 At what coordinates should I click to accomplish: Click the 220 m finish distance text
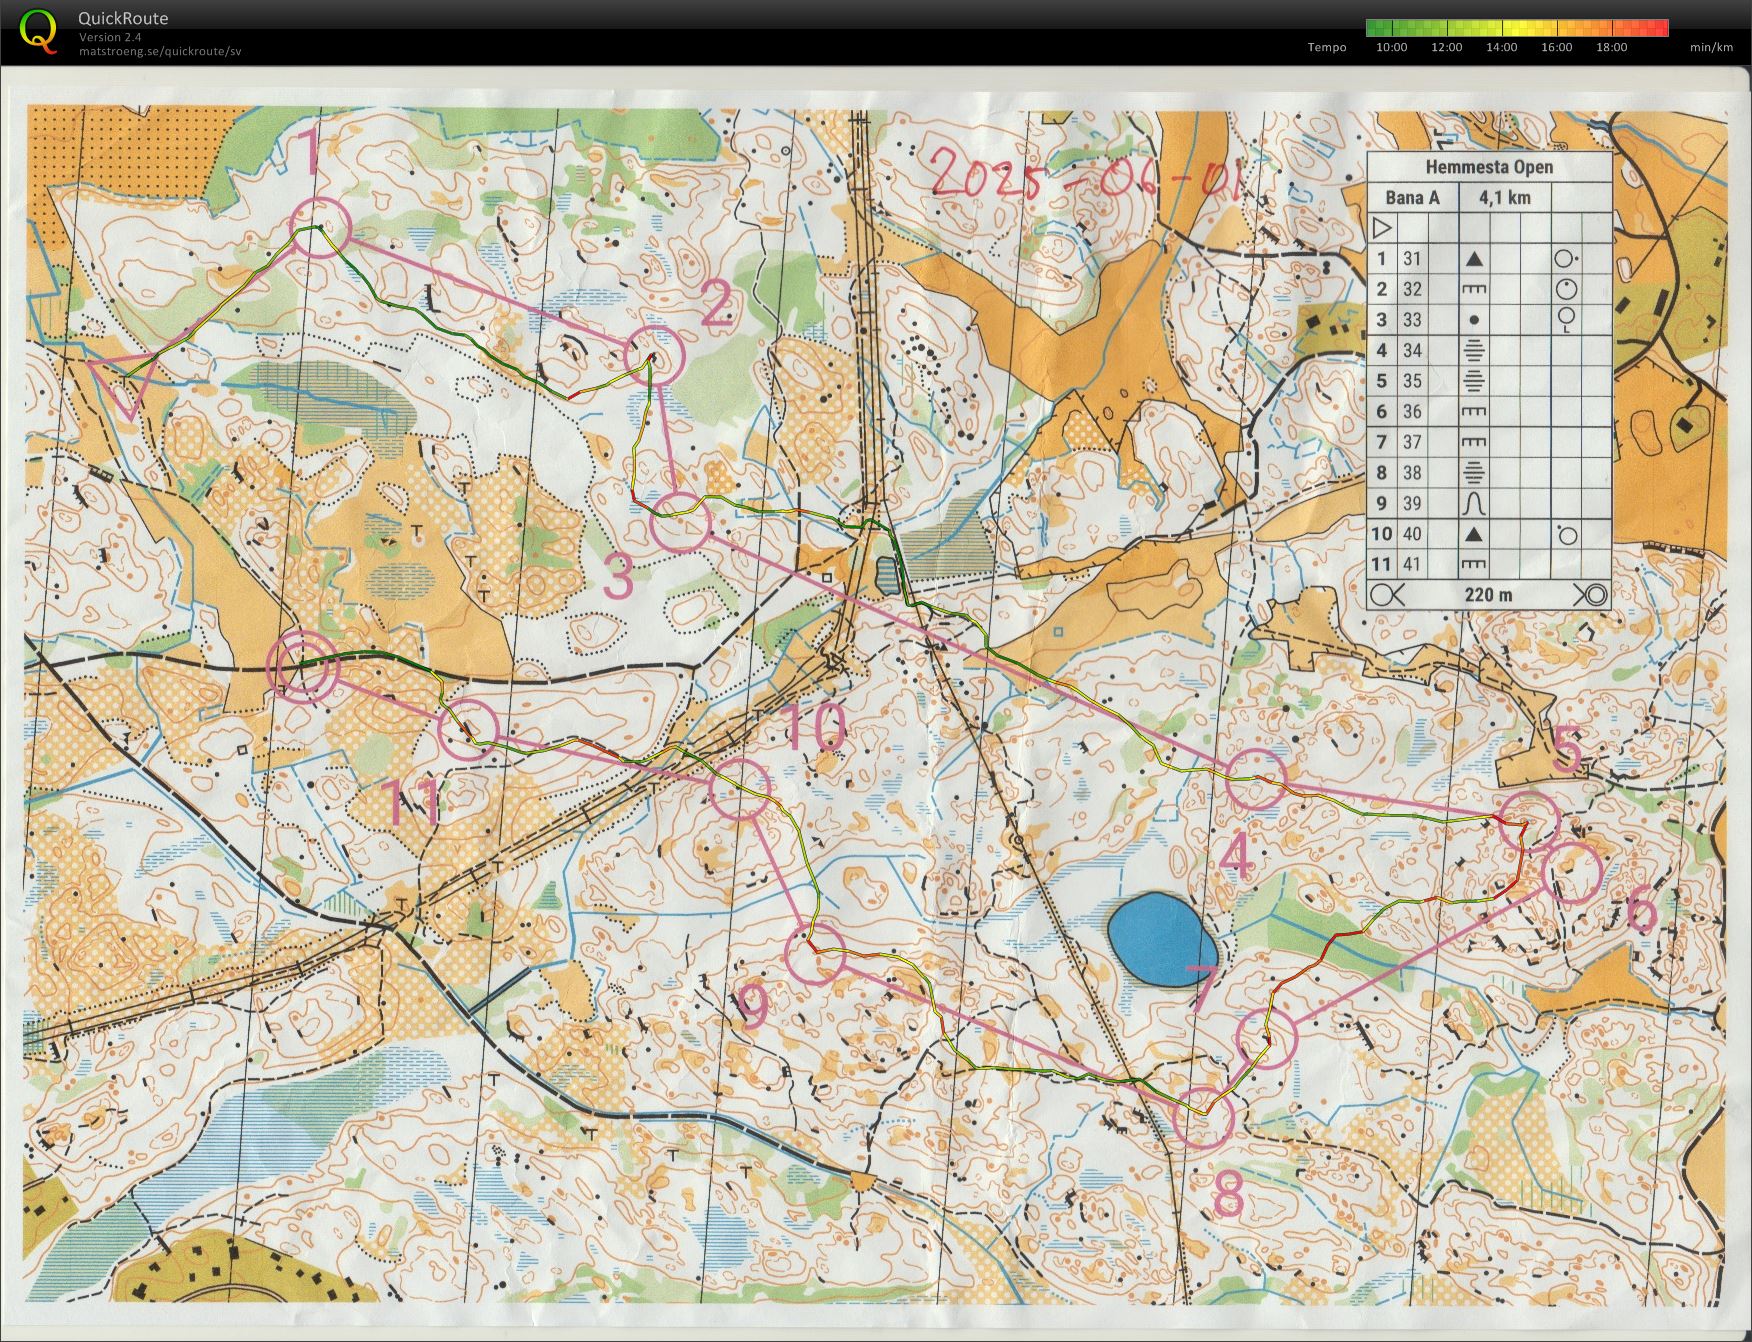tap(1489, 596)
